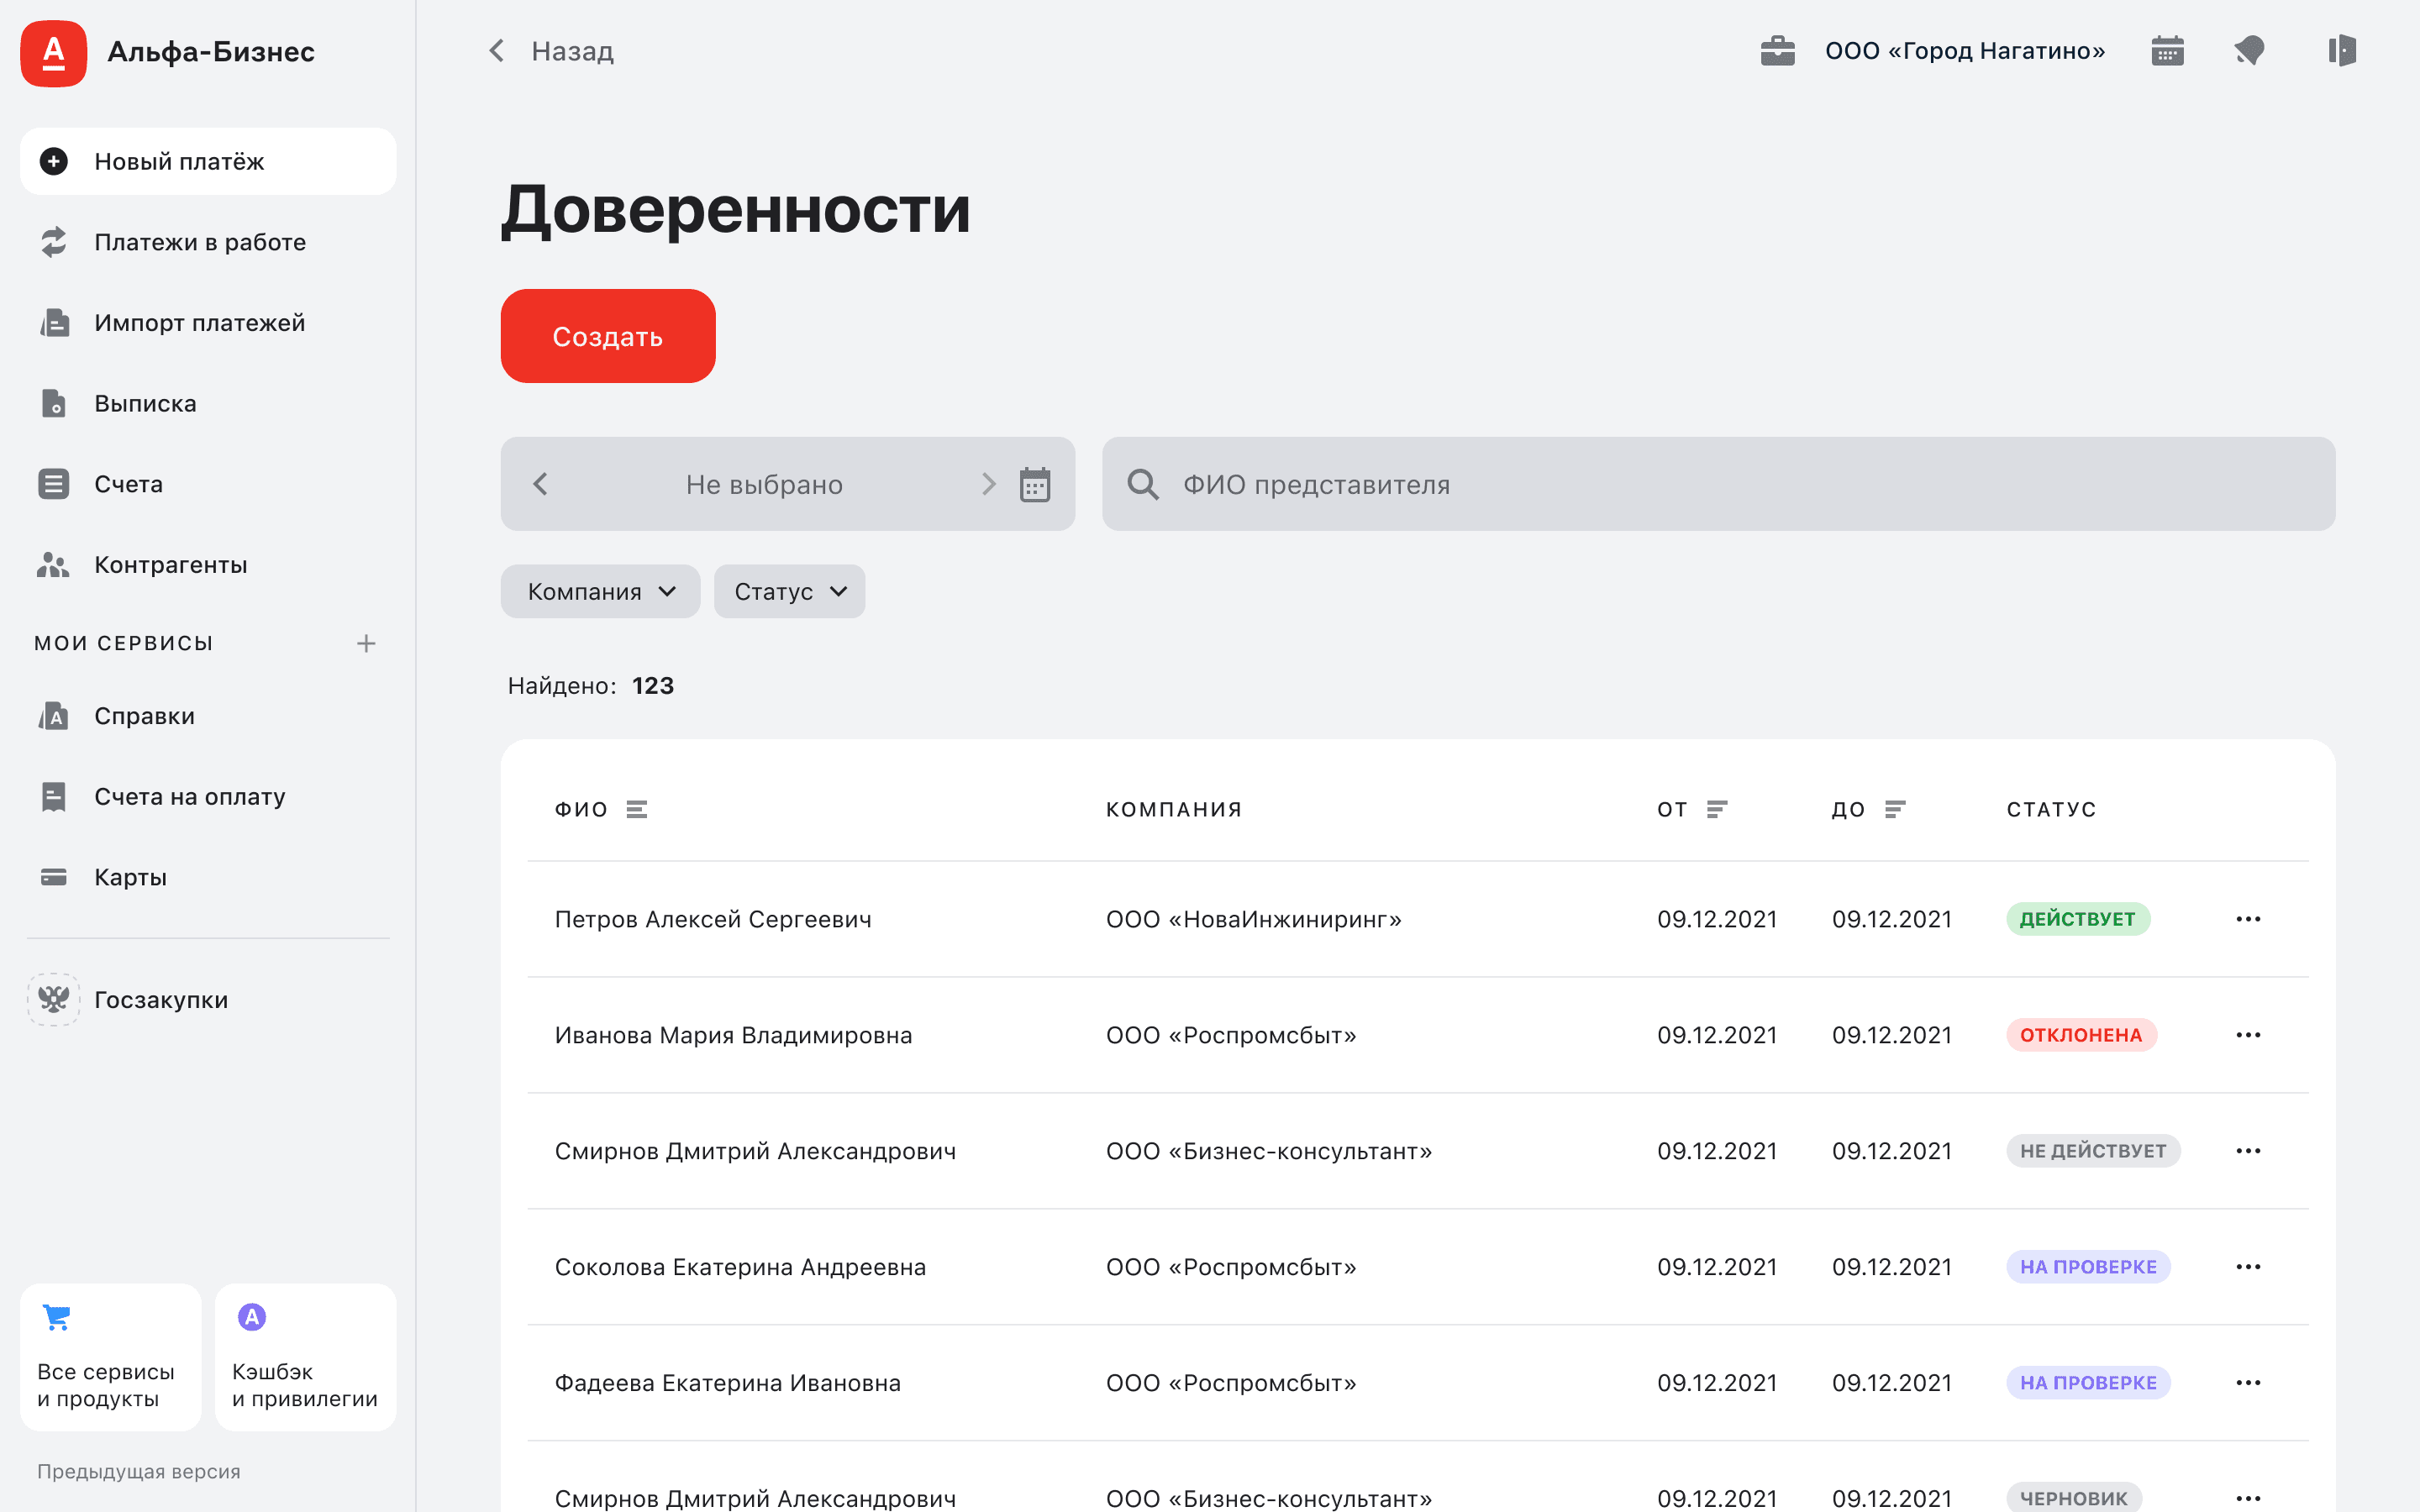Screen dimensions: 2420x1512
Task: Open notifications bell in the header
Action: 2249,51
